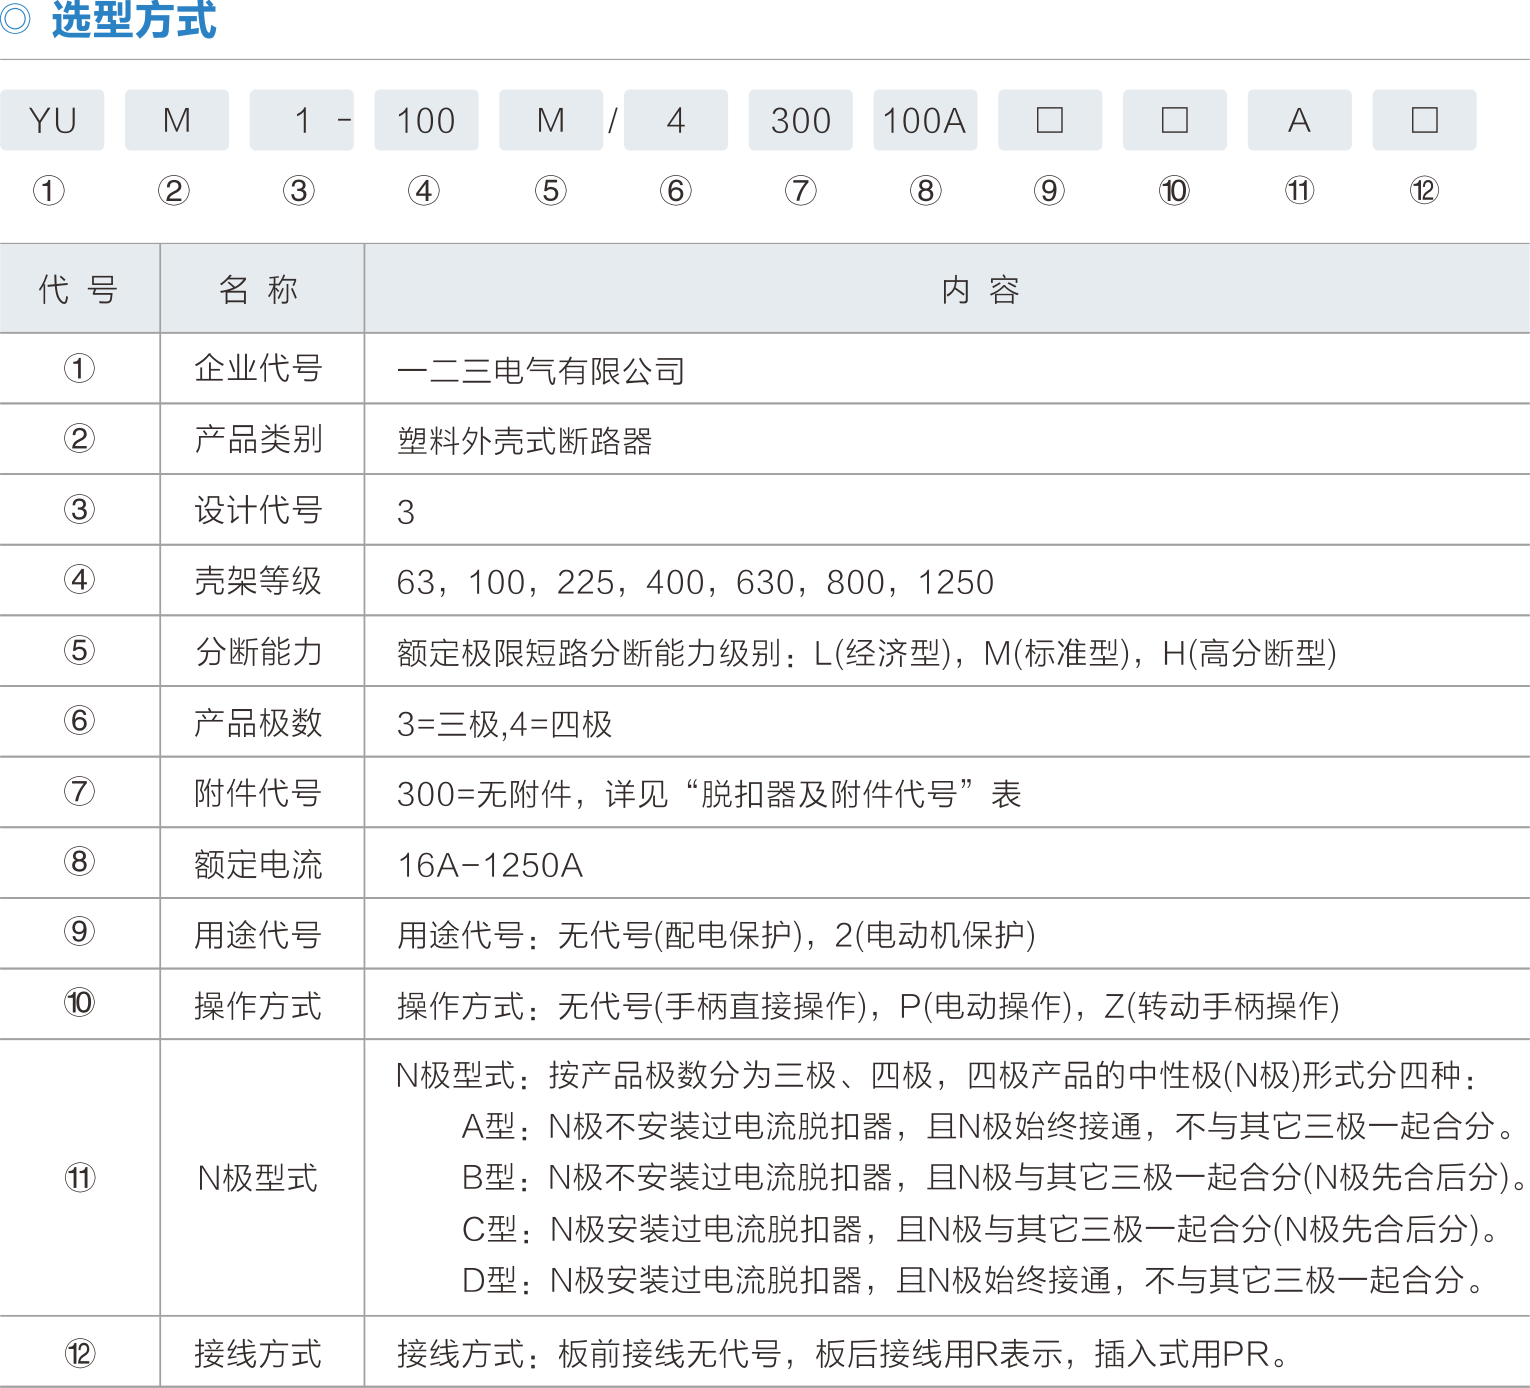Click the 一二三电气有限公司 company name text
Viewport: 1530px width, 1388px height.
click(x=540, y=371)
